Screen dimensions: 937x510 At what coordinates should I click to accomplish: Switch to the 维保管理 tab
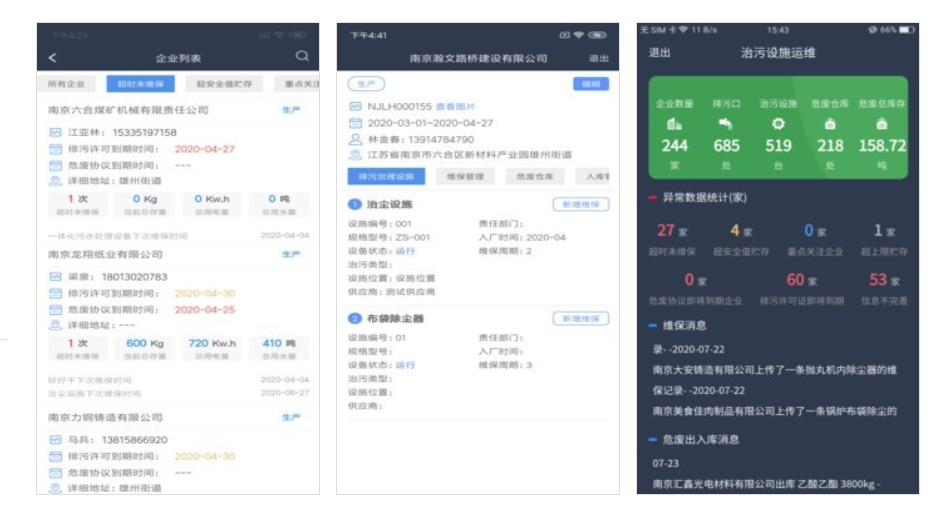(465, 176)
